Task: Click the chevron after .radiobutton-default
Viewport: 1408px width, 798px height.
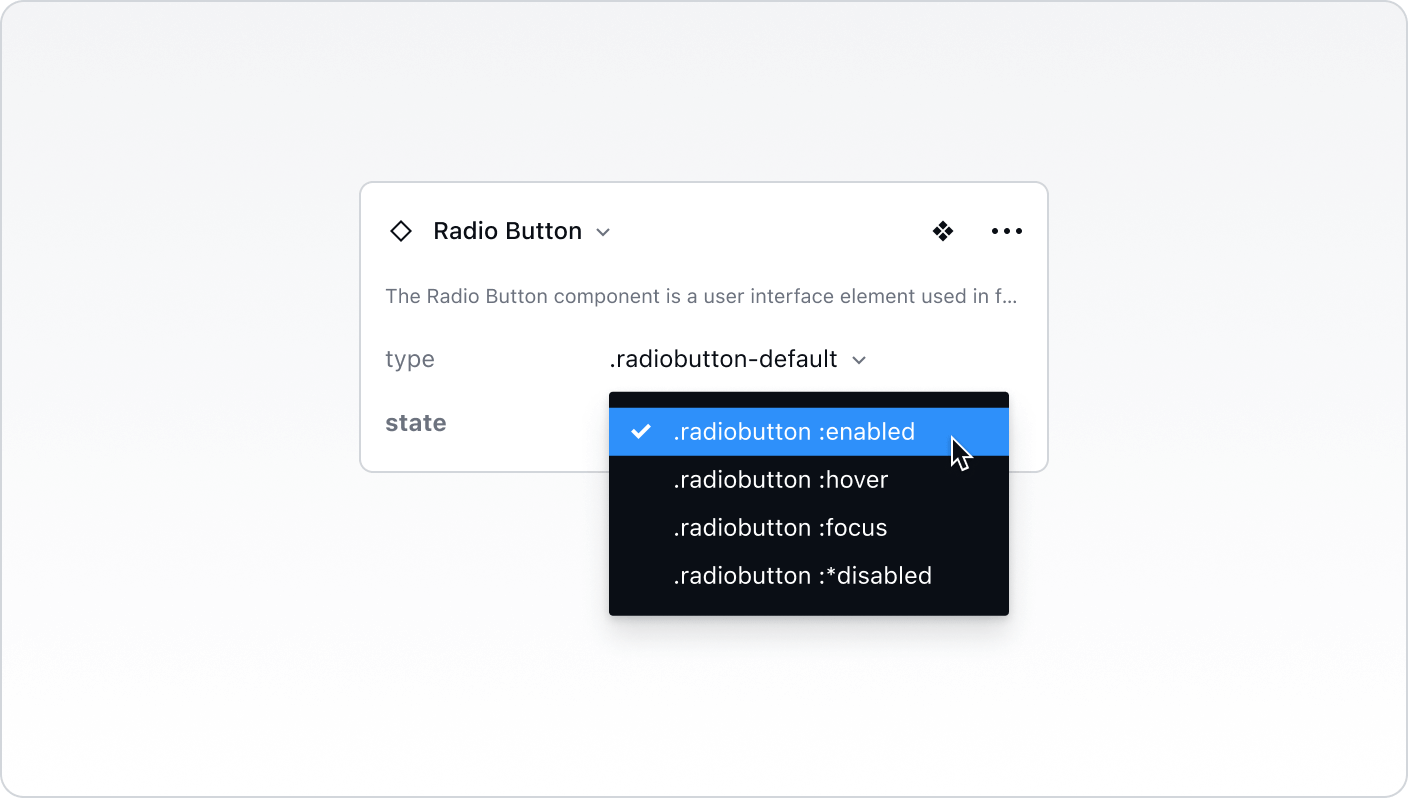Action: pos(858,360)
